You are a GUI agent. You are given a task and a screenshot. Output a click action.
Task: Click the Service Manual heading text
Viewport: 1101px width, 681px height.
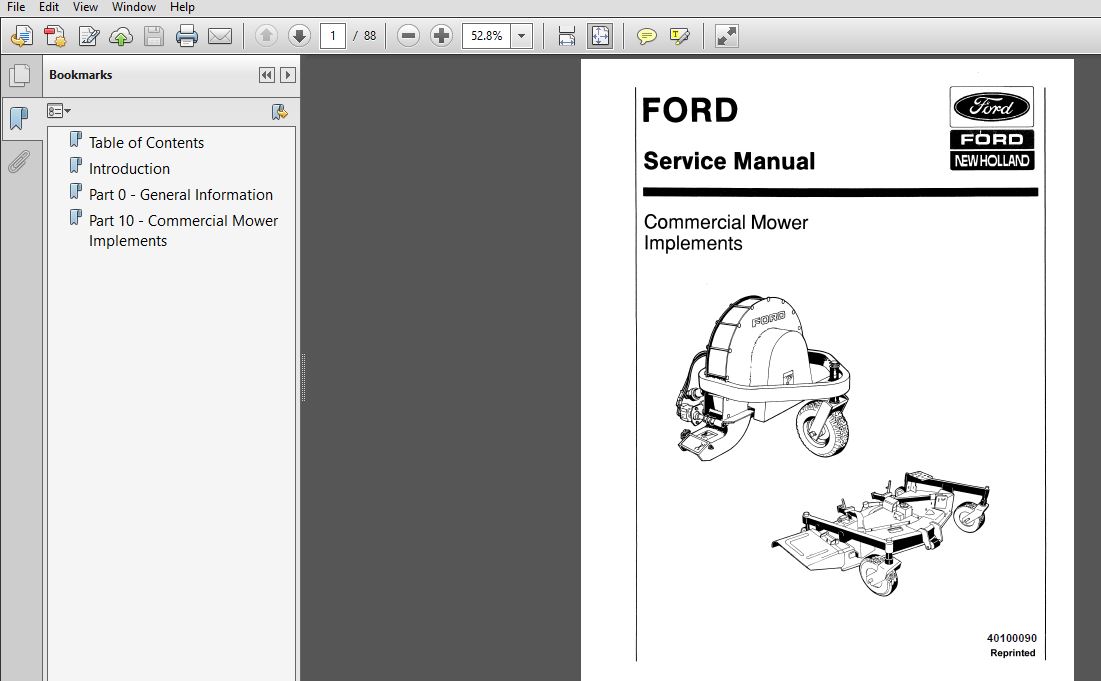pyautogui.click(x=729, y=161)
